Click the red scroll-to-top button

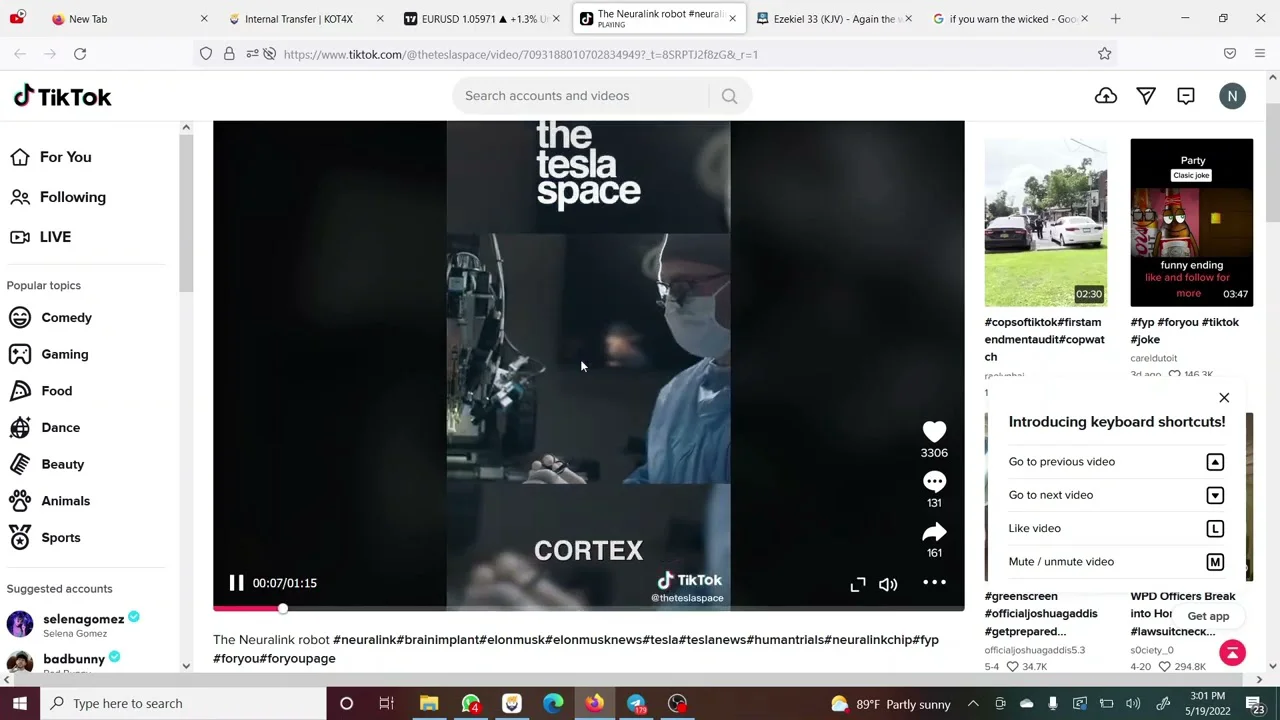(x=1232, y=652)
